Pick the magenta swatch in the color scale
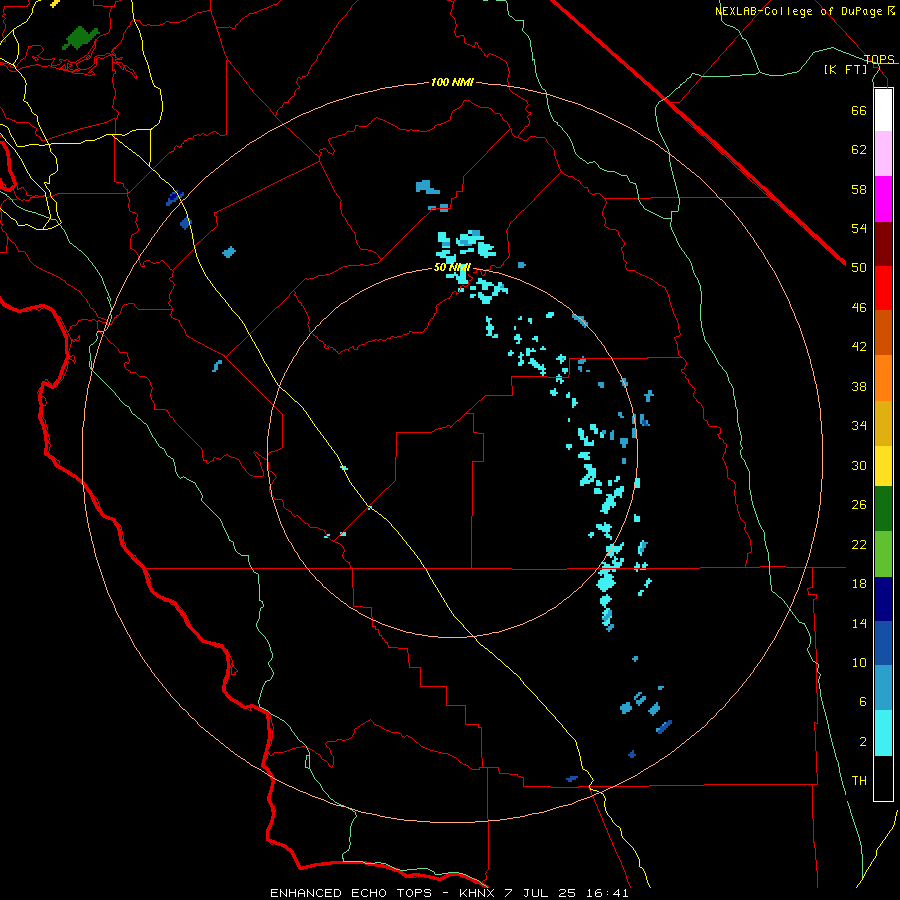Screen dimensions: 900x900 pyautogui.click(x=883, y=199)
